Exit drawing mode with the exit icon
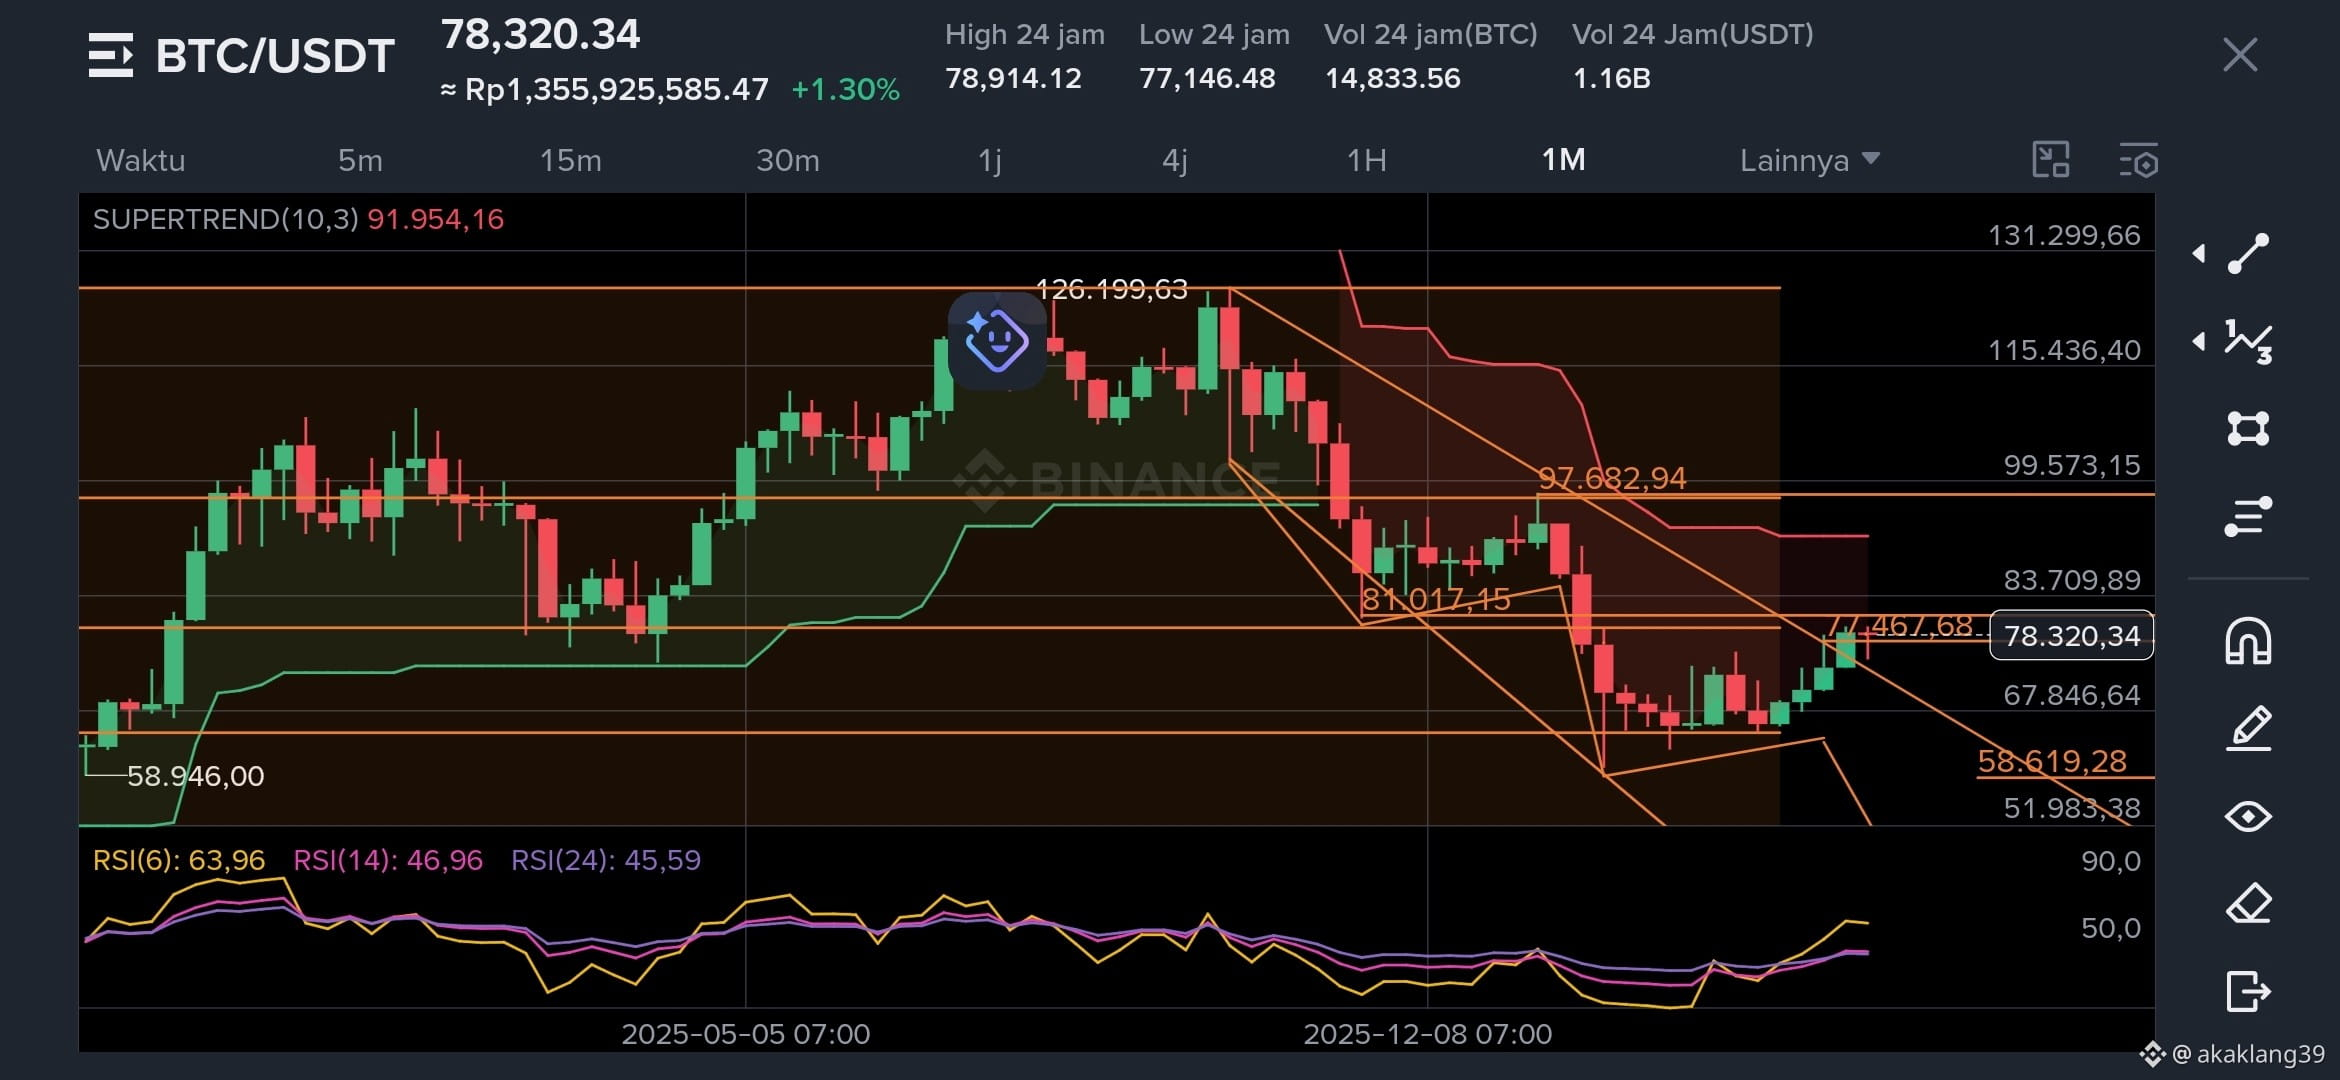The width and height of the screenshot is (2340, 1080). pyautogui.click(x=2248, y=992)
